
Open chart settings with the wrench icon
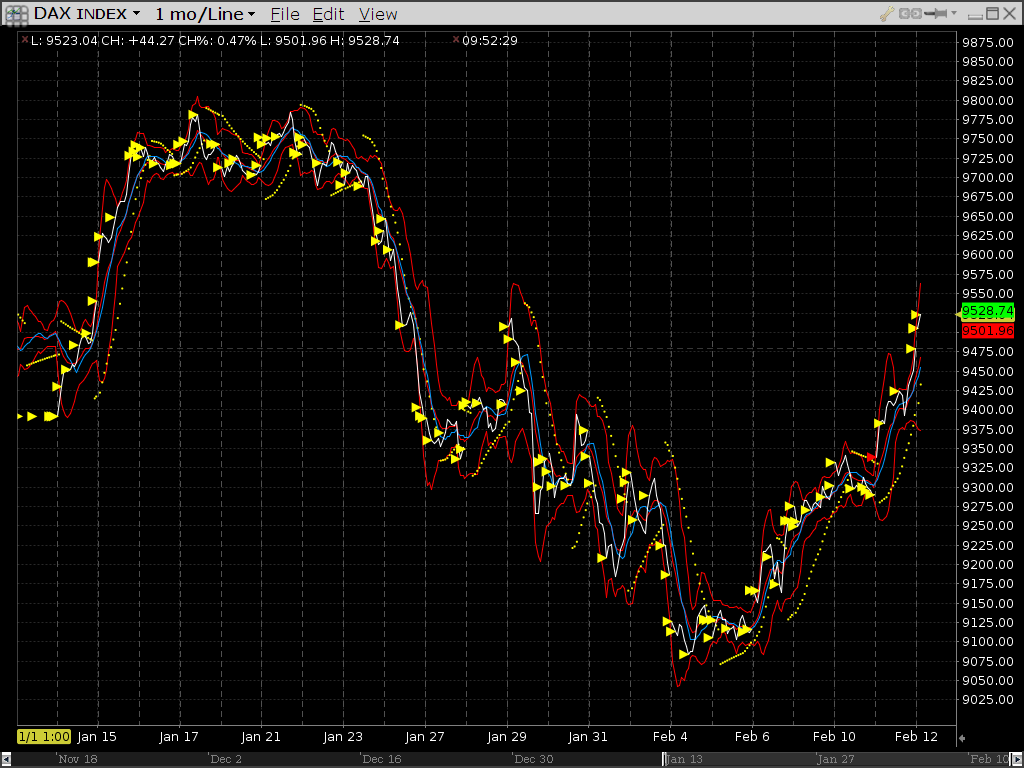[x=886, y=14]
